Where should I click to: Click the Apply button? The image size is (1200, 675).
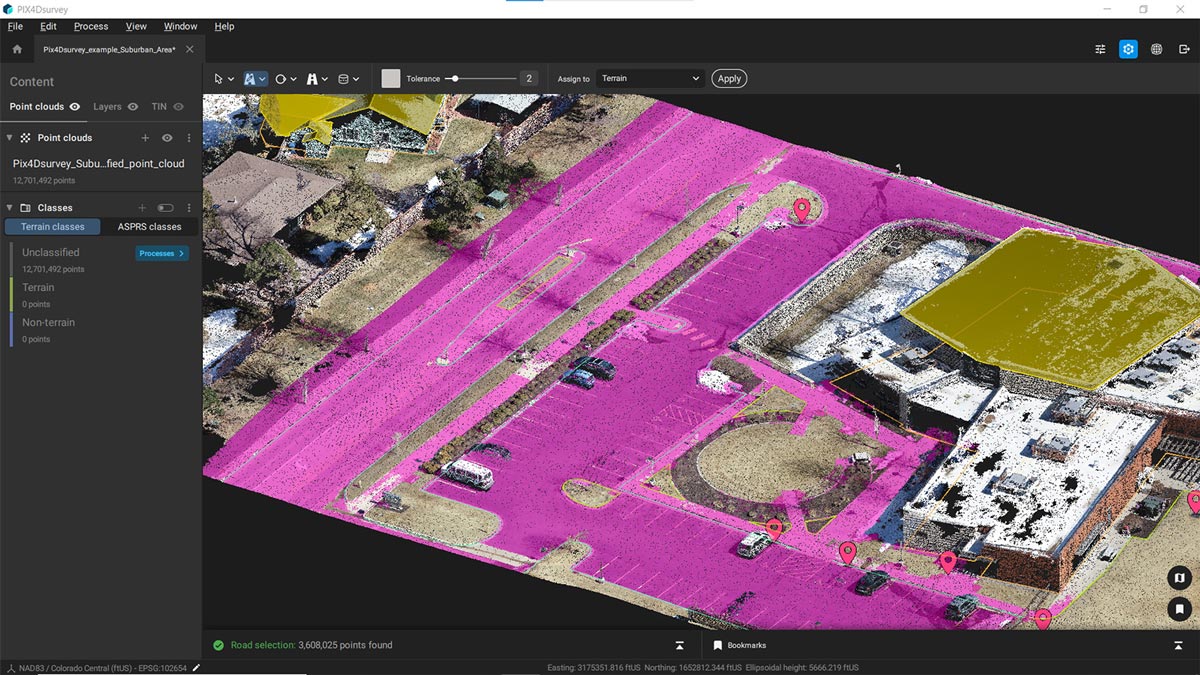730,78
